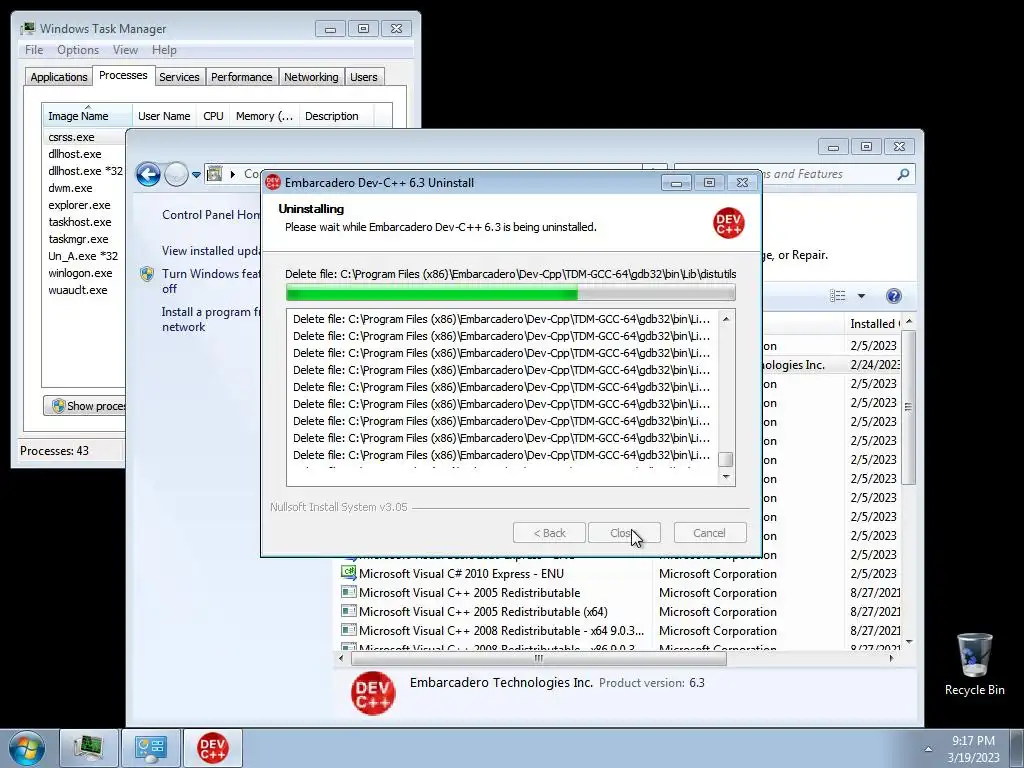
Task: Click scroll down arrow of uninstall log
Action: [x=726, y=477]
